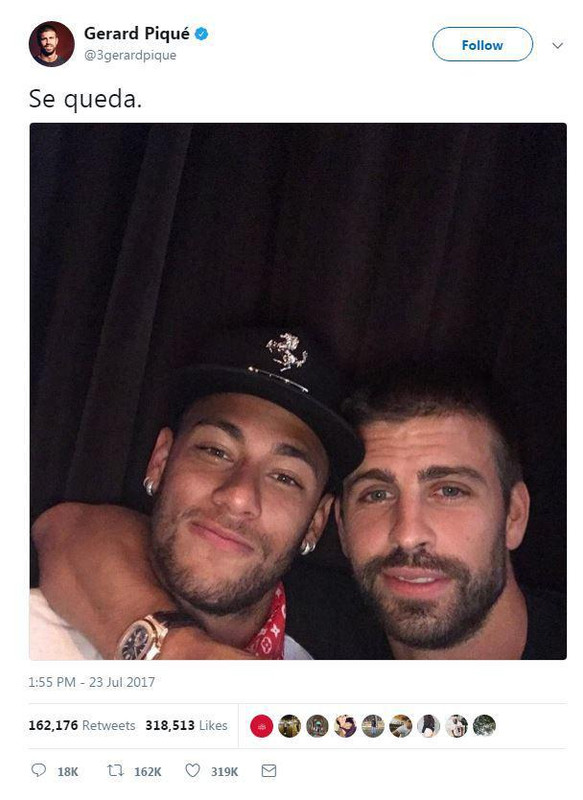Like the tweet with the heart icon
Image resolution: width=583 pixels, height=800 pixels.
point(192,770)
